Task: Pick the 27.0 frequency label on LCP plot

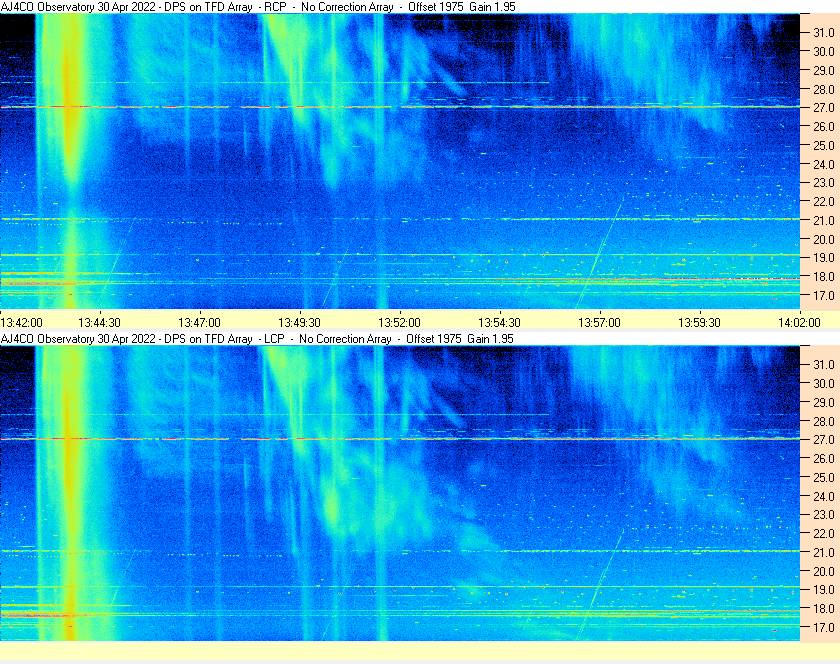Action: (824, 439)
